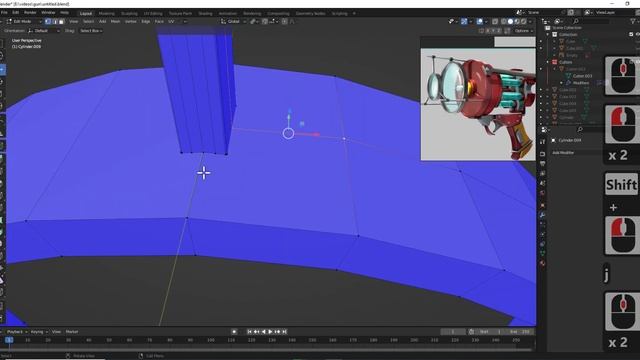Viewport: 640px width, 360px height.
Task: Click the red X-axis gizmo handle
Action: click(316, 134)
